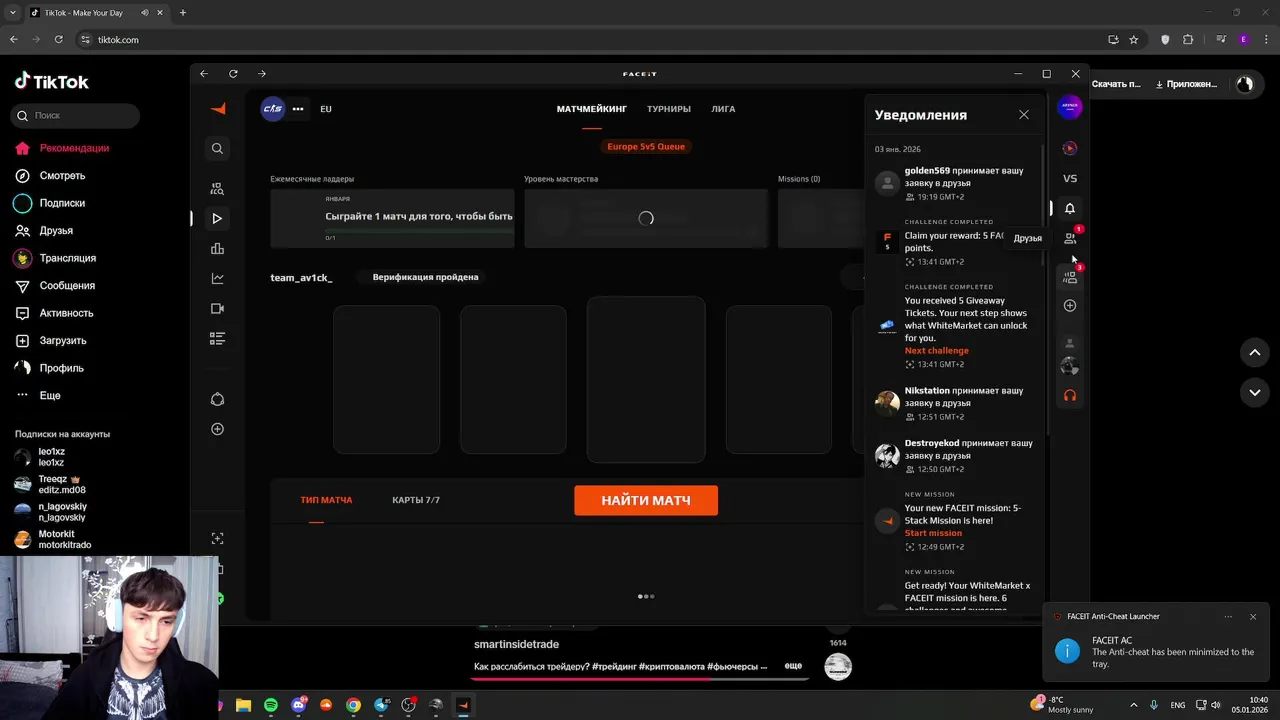
Task: Reload the FACEIT client page
Action: click(x=233, y=73)
